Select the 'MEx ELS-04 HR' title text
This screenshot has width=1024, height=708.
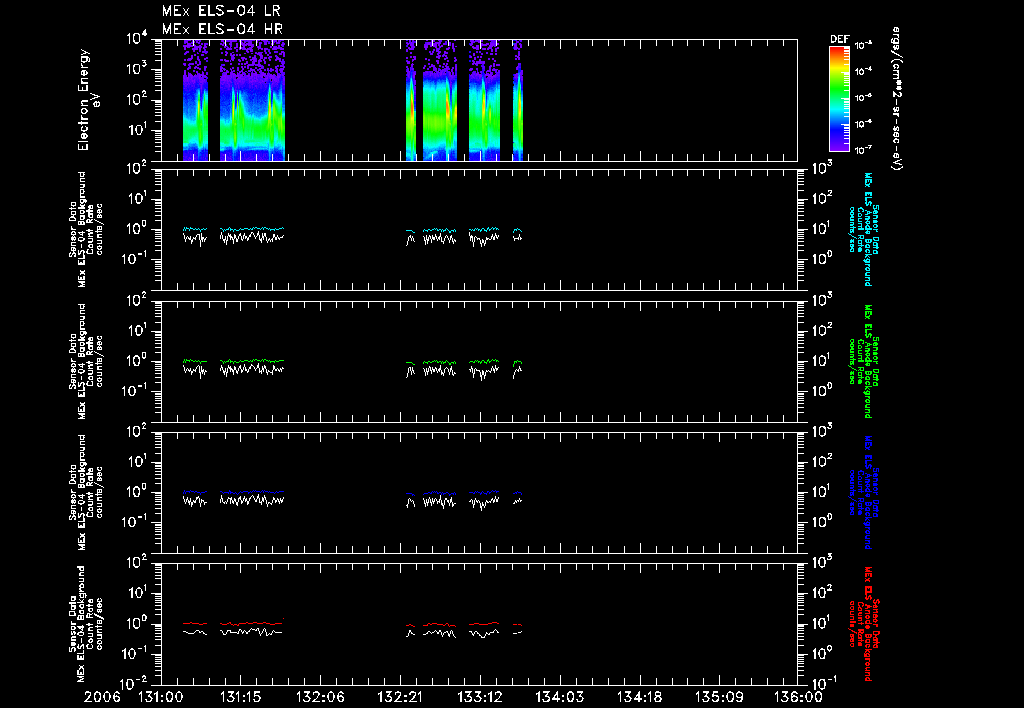tap(222, 29)
